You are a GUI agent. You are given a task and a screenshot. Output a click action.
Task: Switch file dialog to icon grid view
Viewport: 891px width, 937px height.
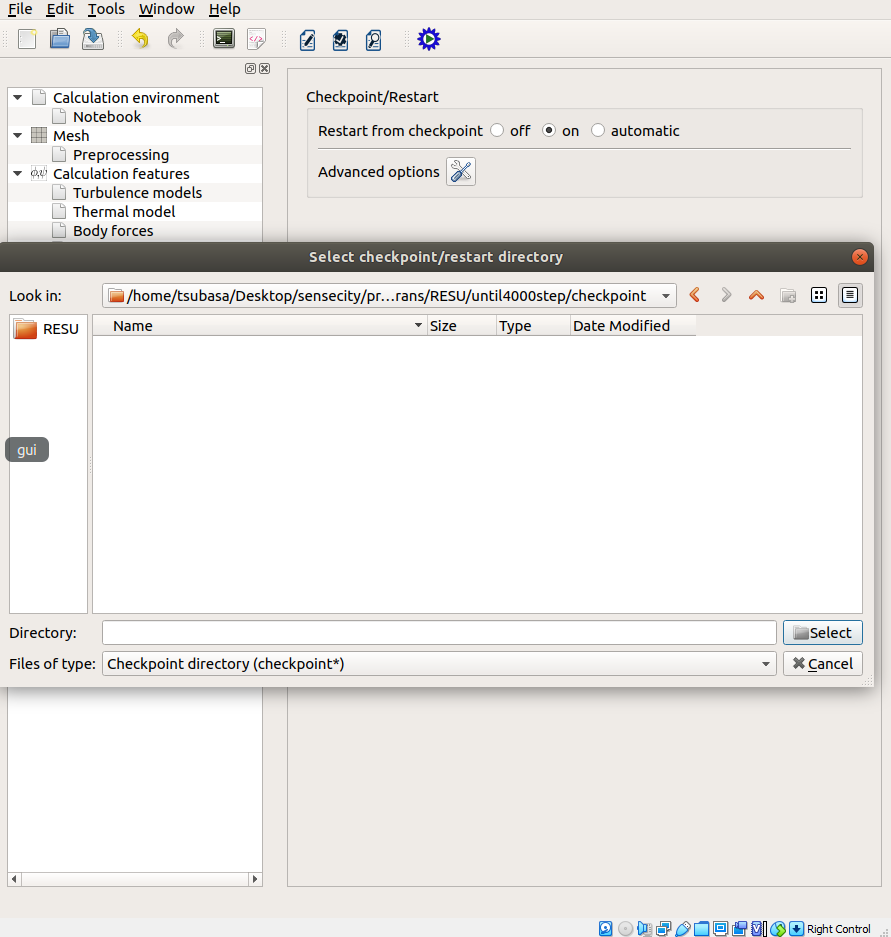click(x=818, y=295)
